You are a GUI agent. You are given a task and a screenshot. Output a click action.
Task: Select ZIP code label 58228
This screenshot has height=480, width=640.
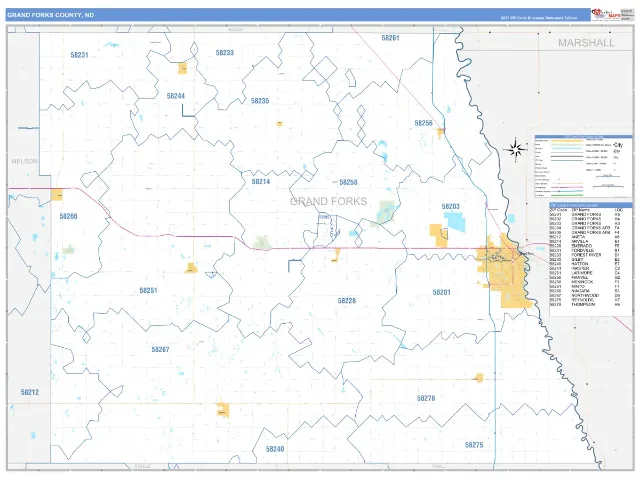347,301
